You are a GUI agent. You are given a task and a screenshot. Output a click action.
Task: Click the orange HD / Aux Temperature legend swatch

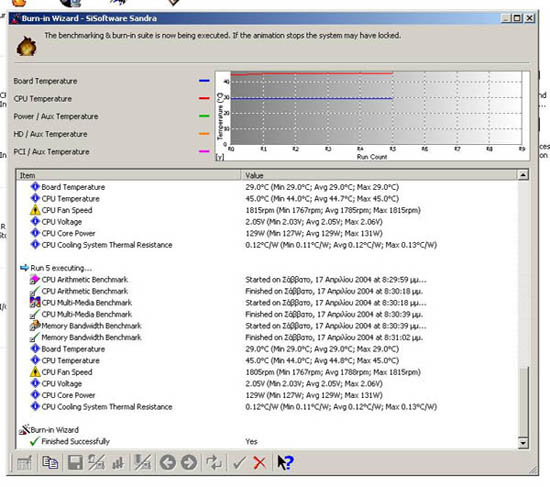tap(204, 134)
